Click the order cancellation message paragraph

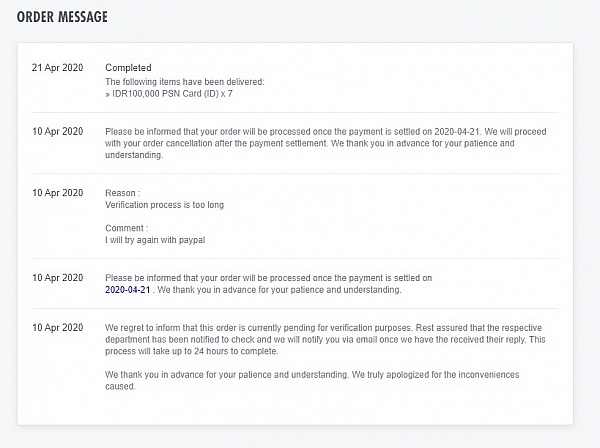coord(326,143)
